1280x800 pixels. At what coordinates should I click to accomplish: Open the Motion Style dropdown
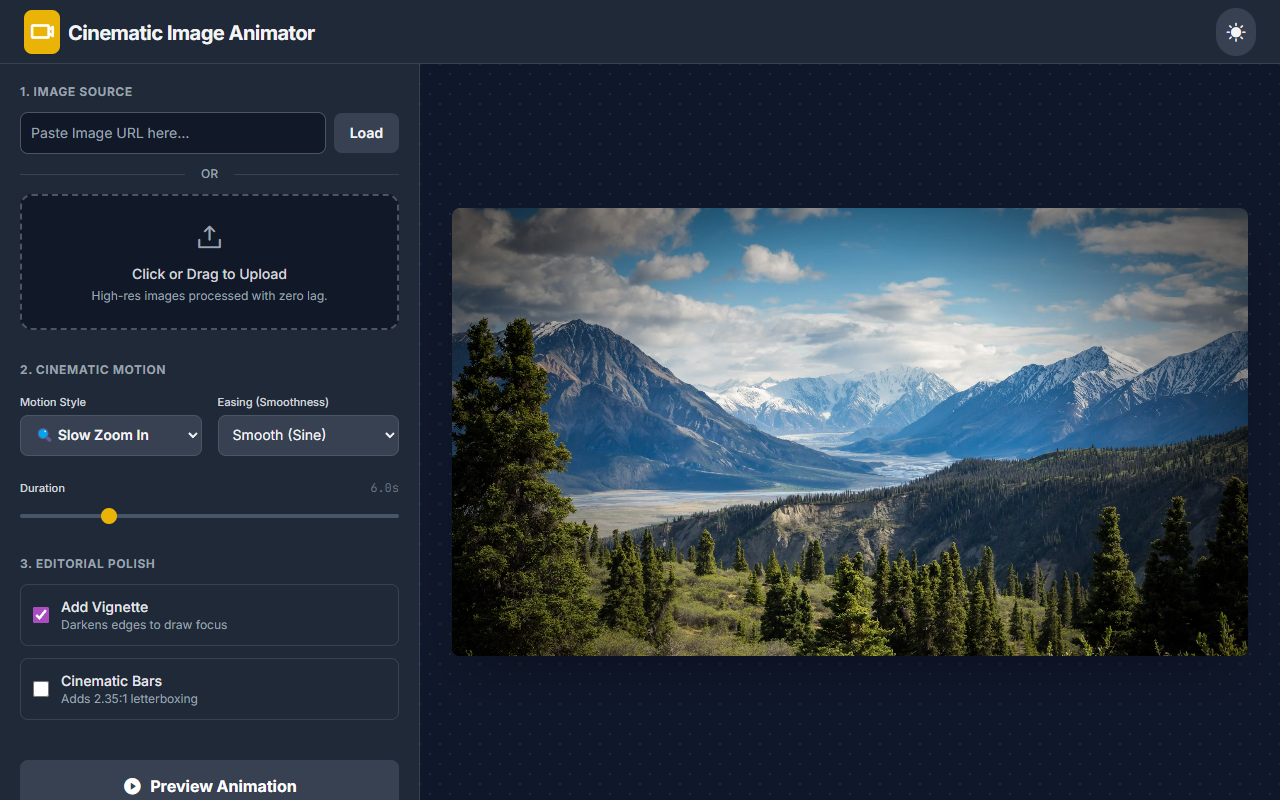coord(111,435)
